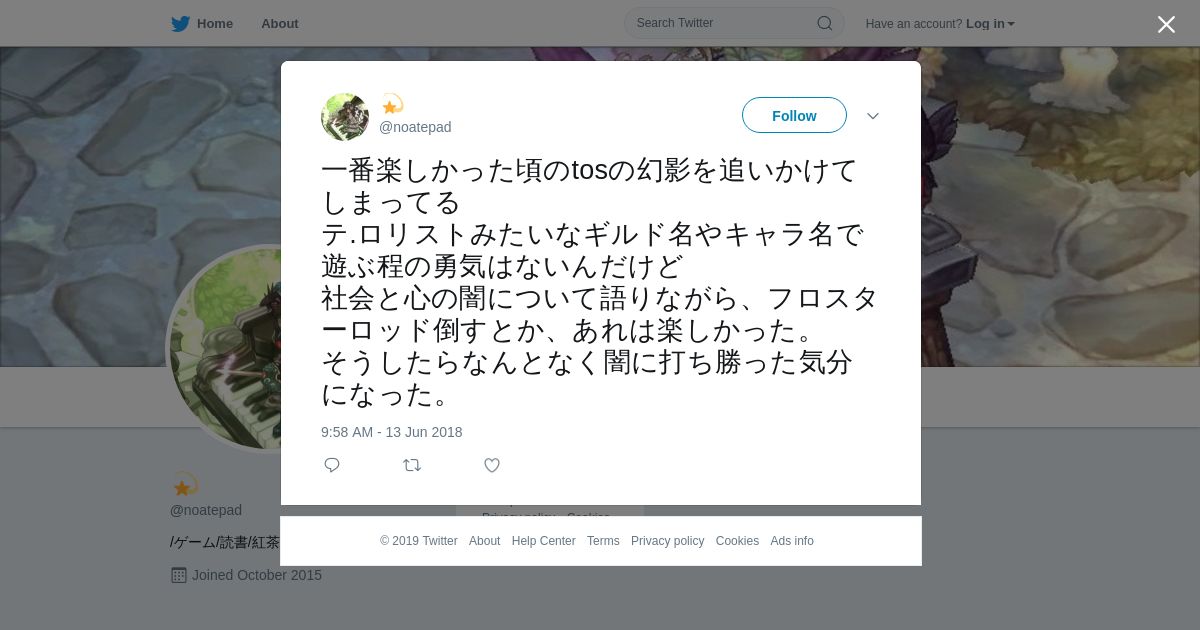The height and width of the screenshot is (630, 1200).
Task: Click the reply speech bubble icon
Action: point(332,465)
